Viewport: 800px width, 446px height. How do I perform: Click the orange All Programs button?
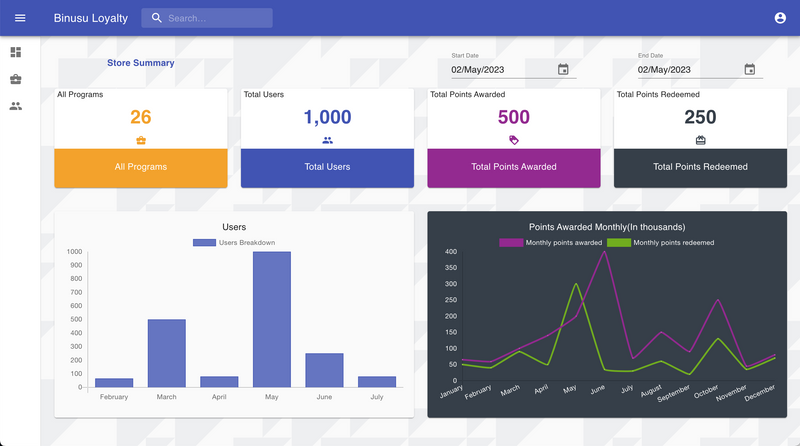(141, 167)
